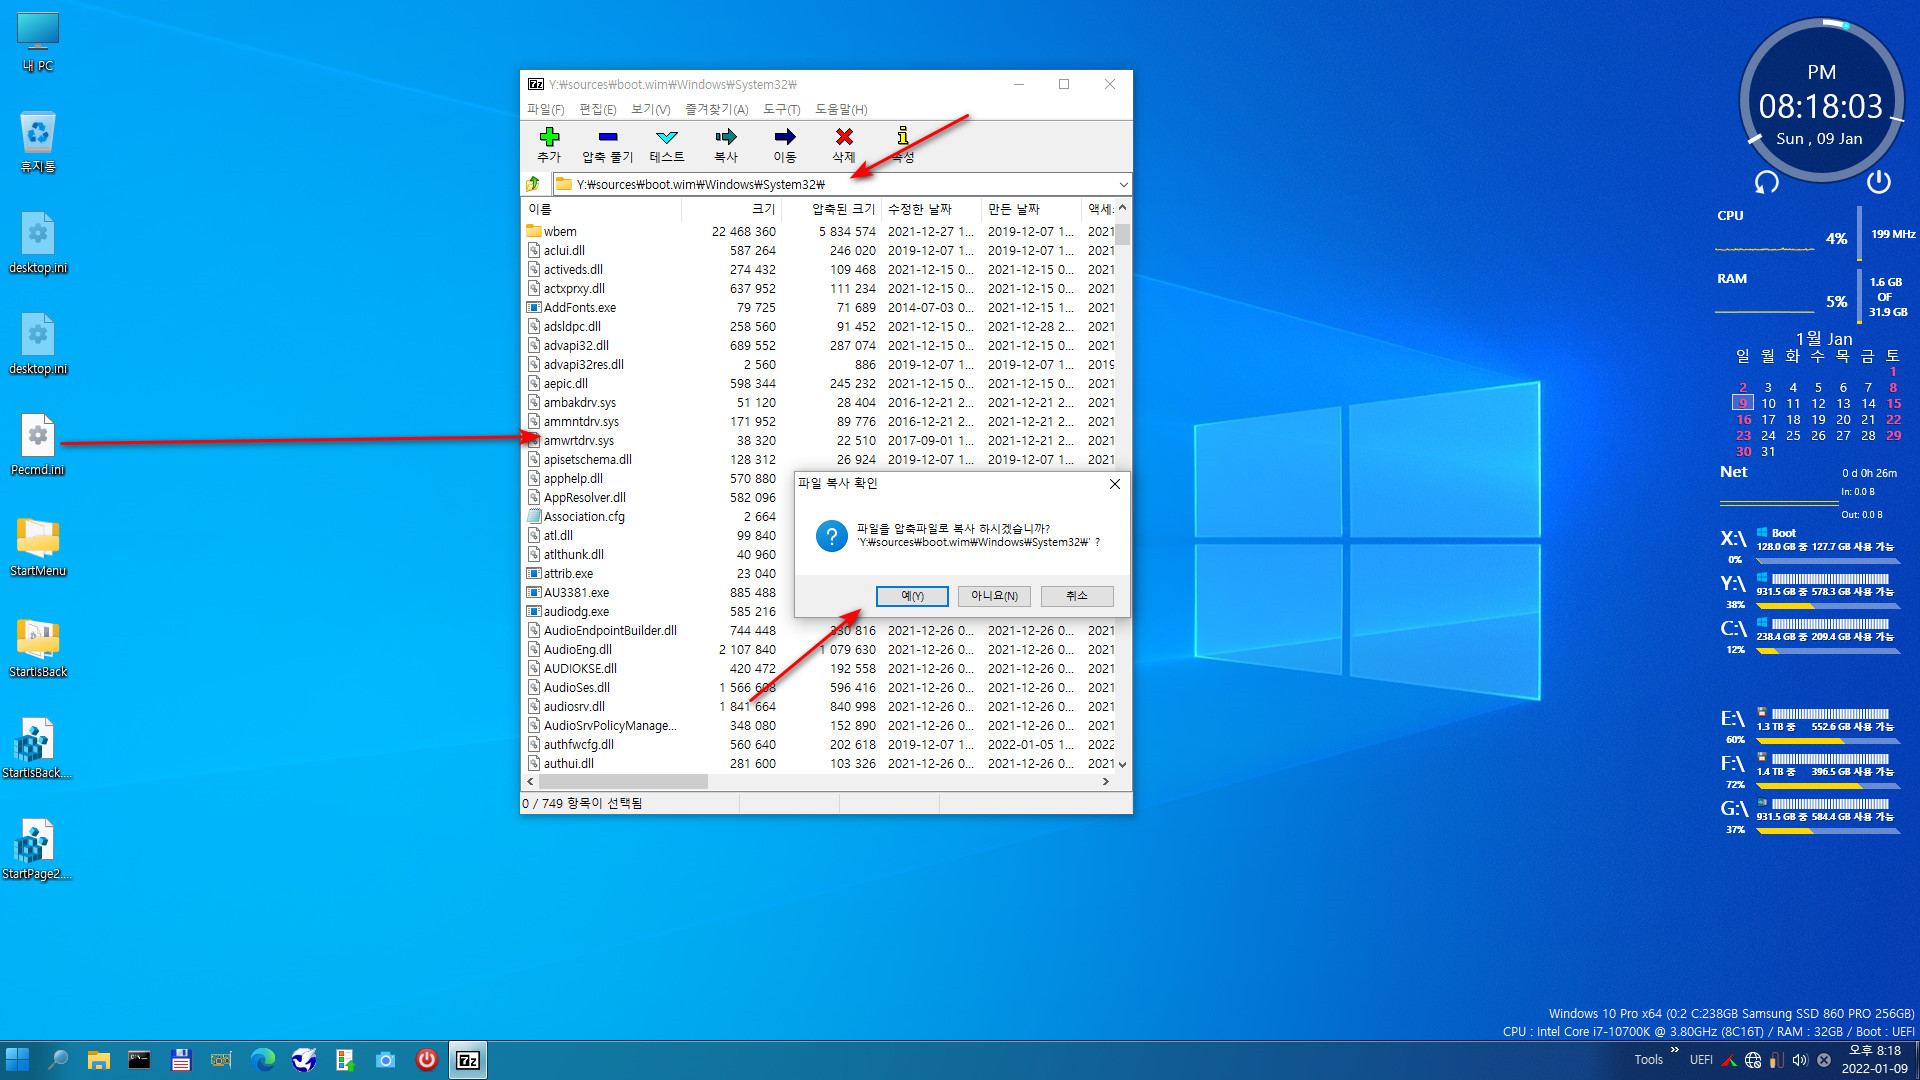
Task: Click the UEFI label in tray
Action: click(1701, 1060)
